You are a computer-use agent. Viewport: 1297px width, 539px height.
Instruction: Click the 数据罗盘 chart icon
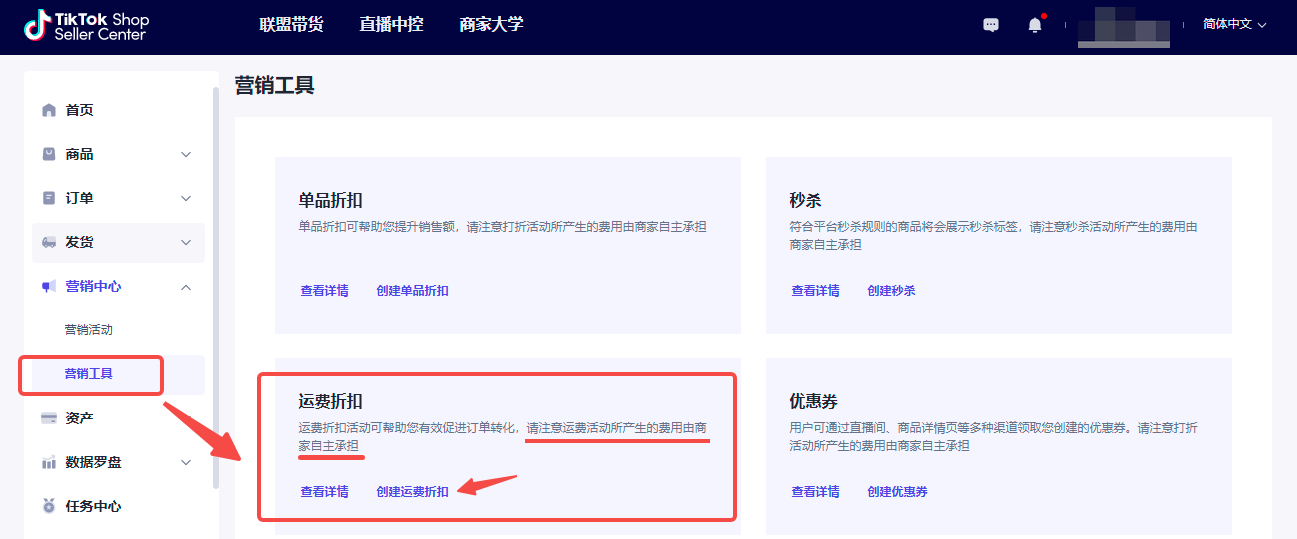(x=49, y=462)
